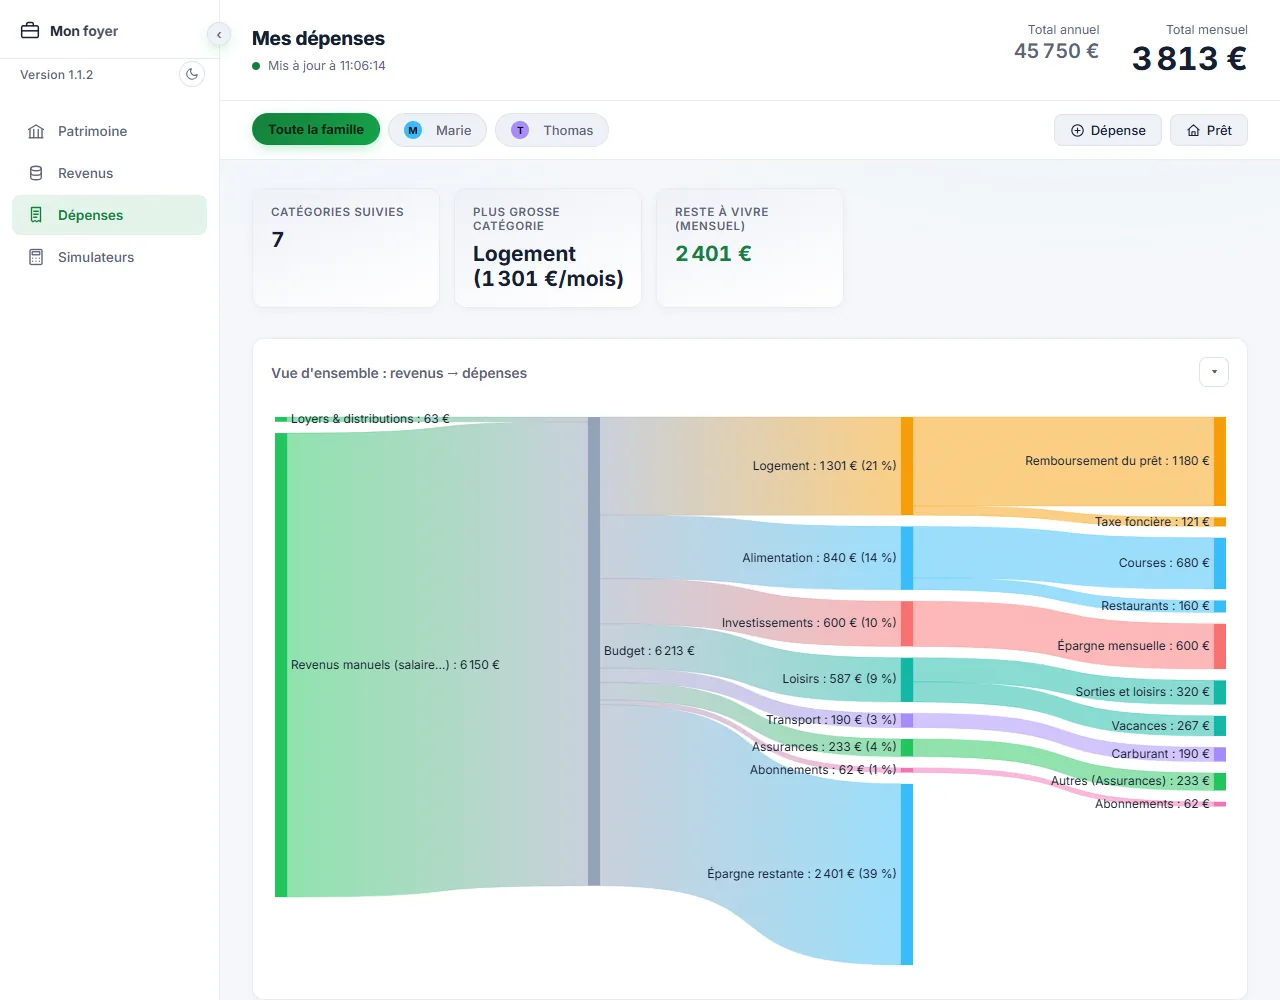Image resolution: width=1280 pixels, height=1000 pixels.
Task: Click the Loisirs : 587 € (9 %) label
Action: point(839,679)
